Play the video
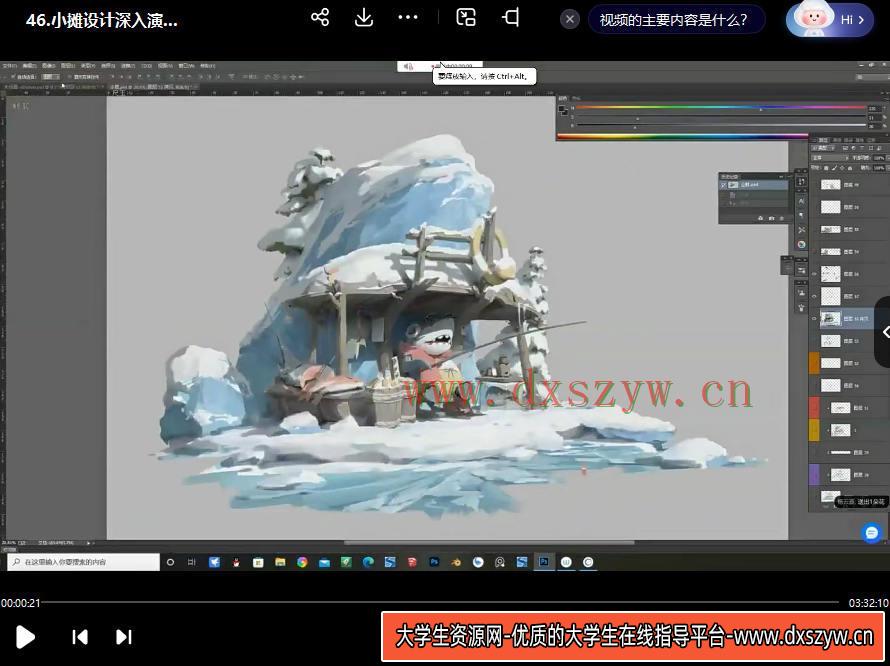This screenshot has width=890, height=666. (x=25, y=636)
